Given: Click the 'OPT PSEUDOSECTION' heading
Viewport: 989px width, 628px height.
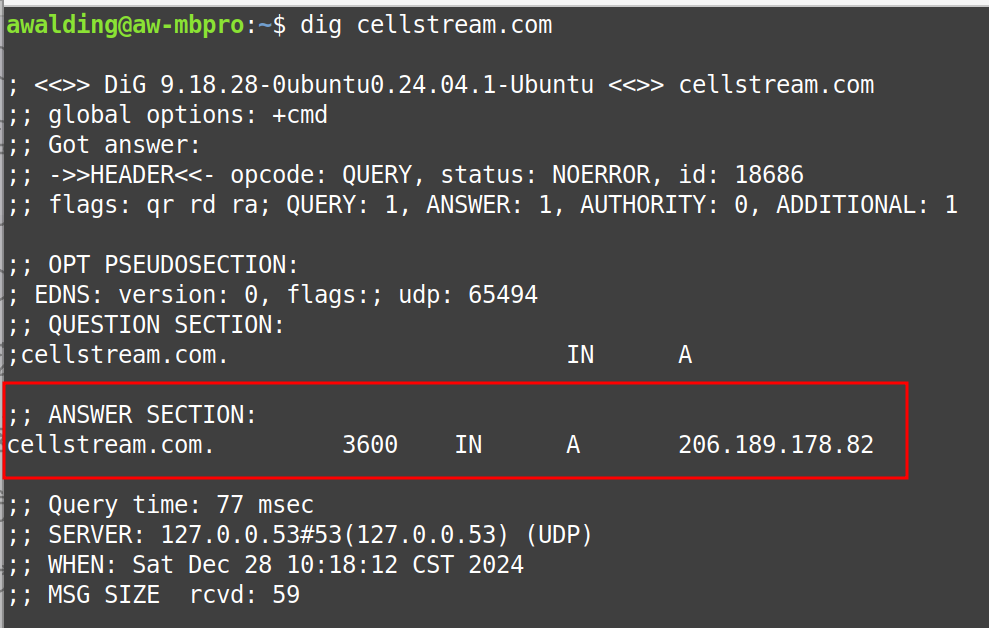Looking at the screenshot, I should (173, 265).
